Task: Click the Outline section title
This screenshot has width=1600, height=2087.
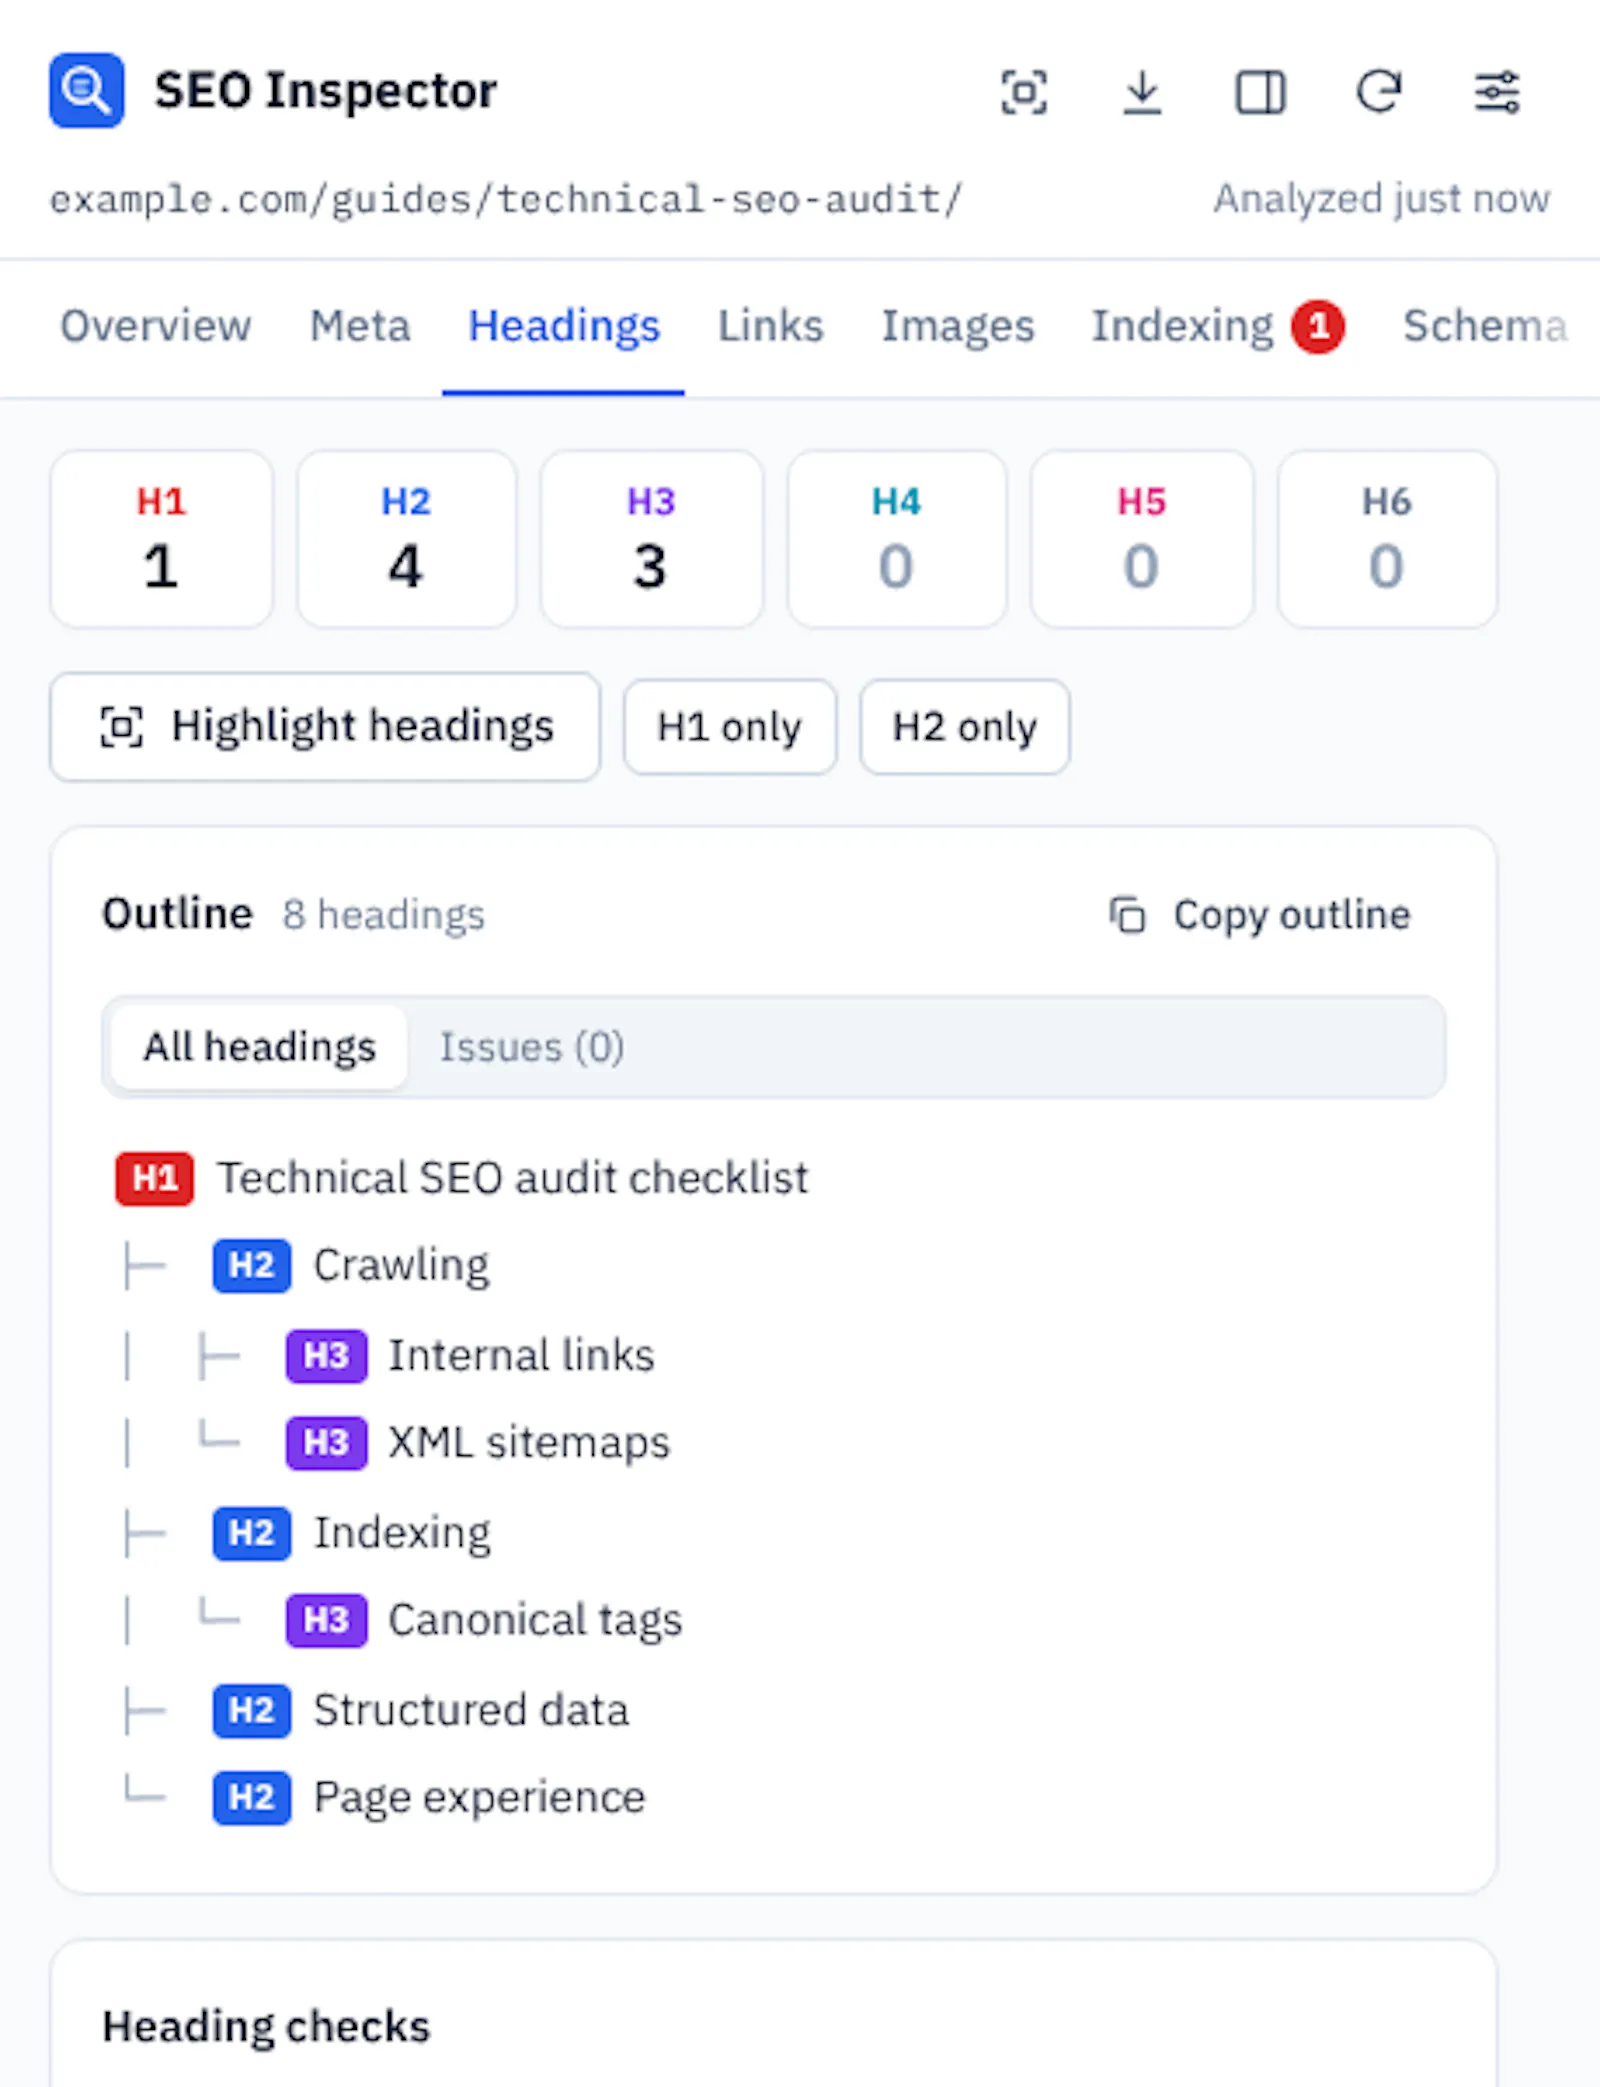Action: pos(177,913)
